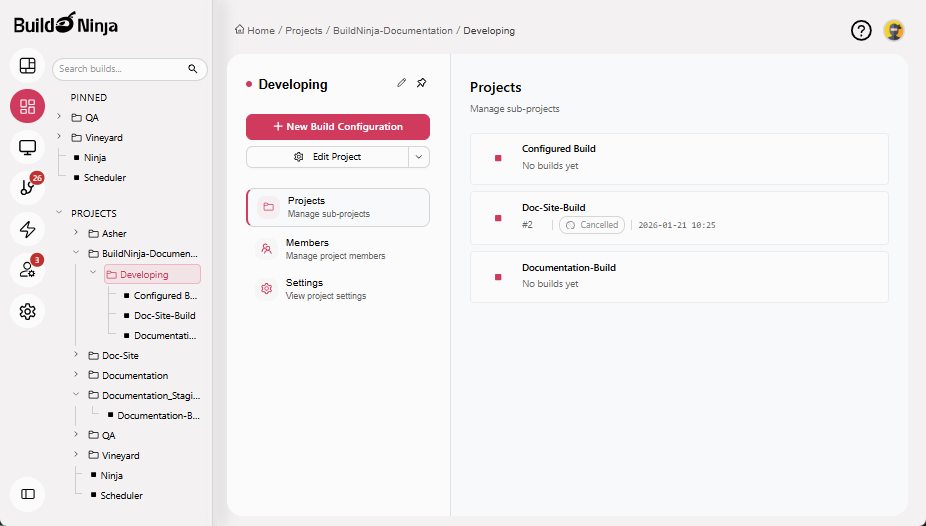The height and width of the screenshot is (526, 926).
Task: Expand the Doc-Site project node
Action: coord(76,355)
